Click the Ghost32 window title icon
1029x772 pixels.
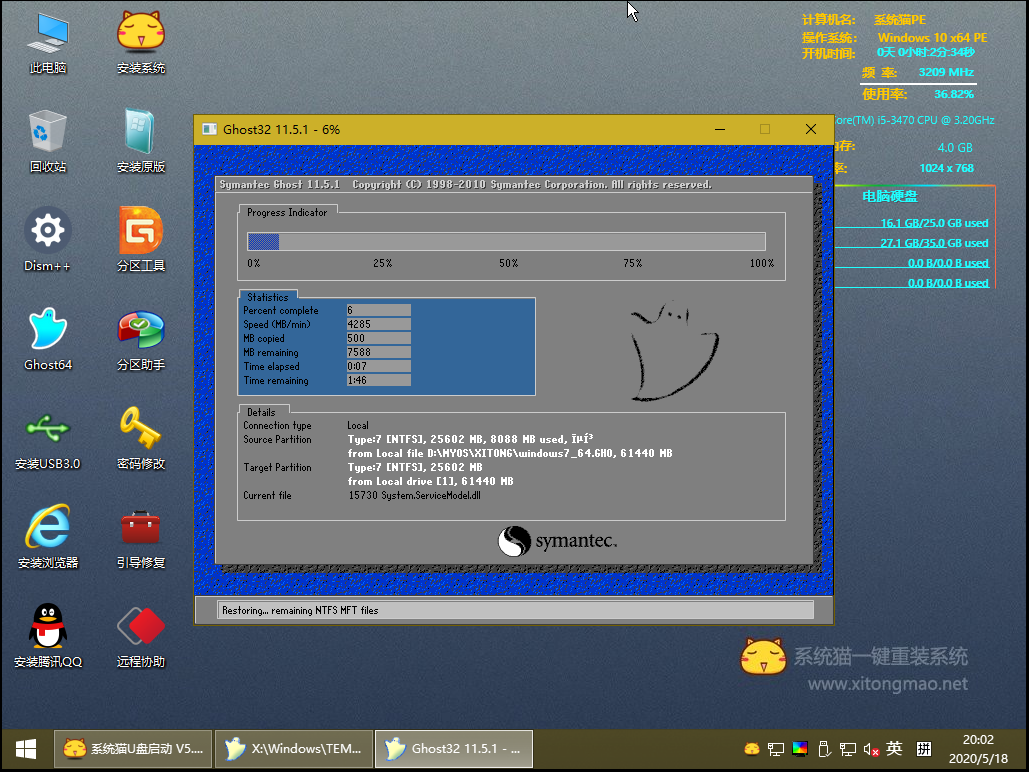point(209,129)
